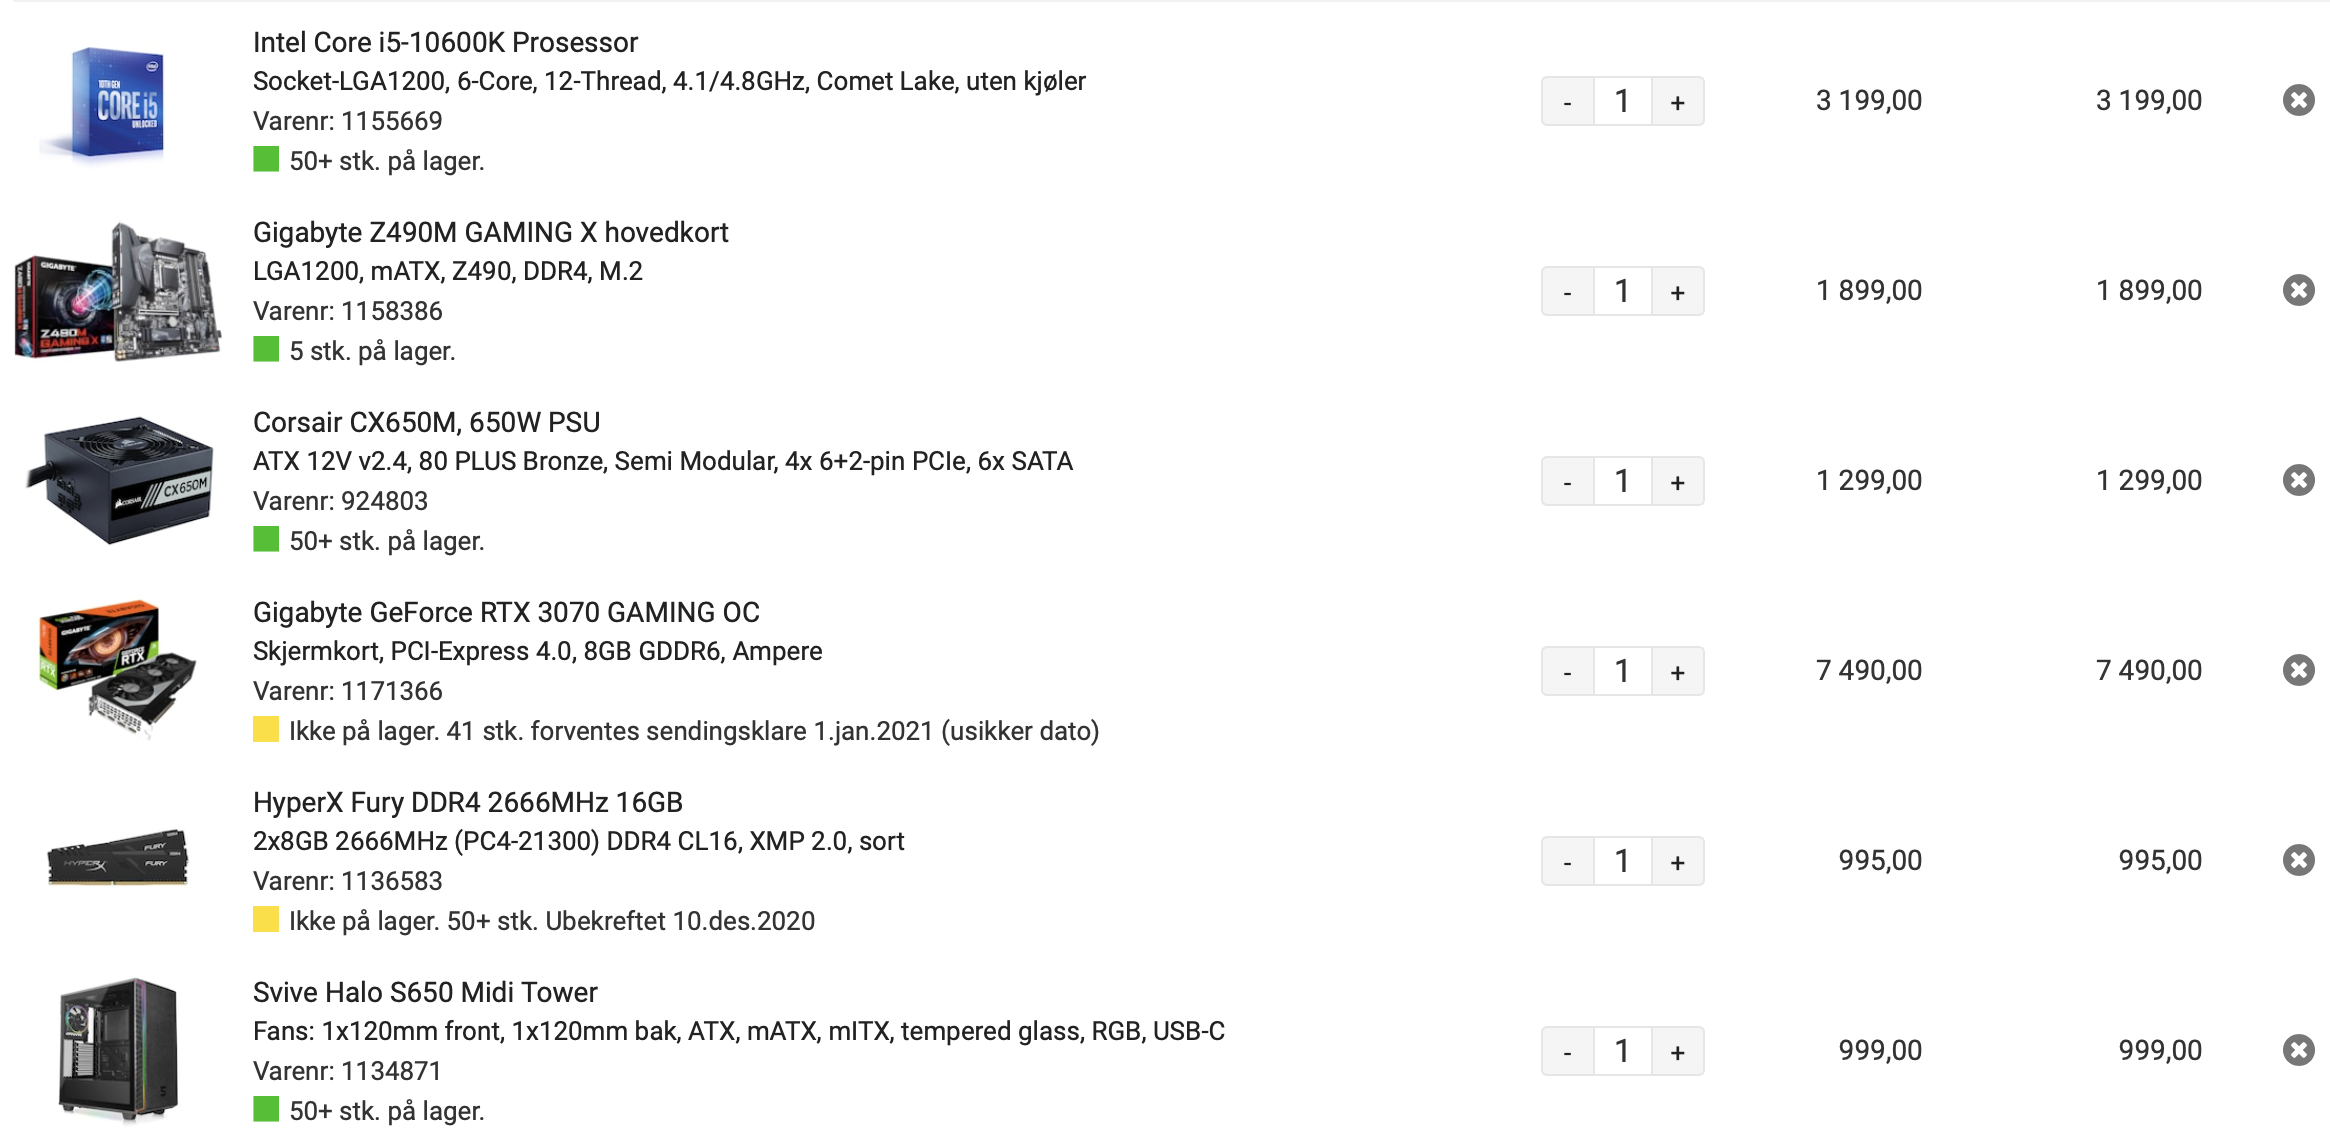Increase quantity of Corsair CX650M PSU

[1677, 481]
